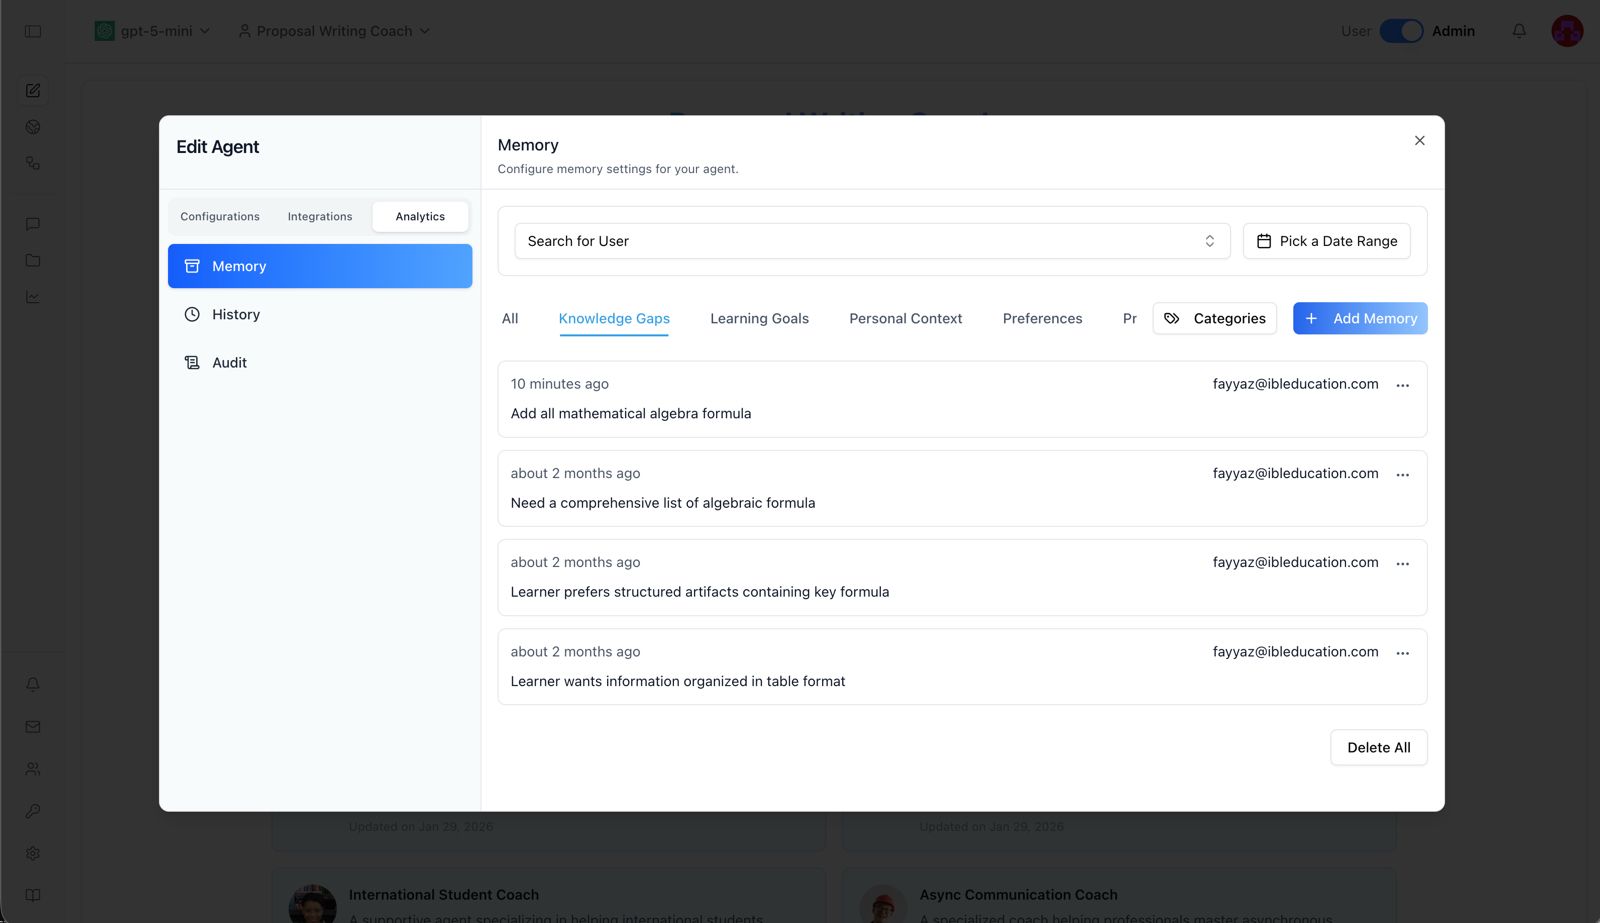This screenshot has height=923, width=1600.
Task: Open options for 'Add all mathematical algebra formula'
Action: (x=1403, y=386)
